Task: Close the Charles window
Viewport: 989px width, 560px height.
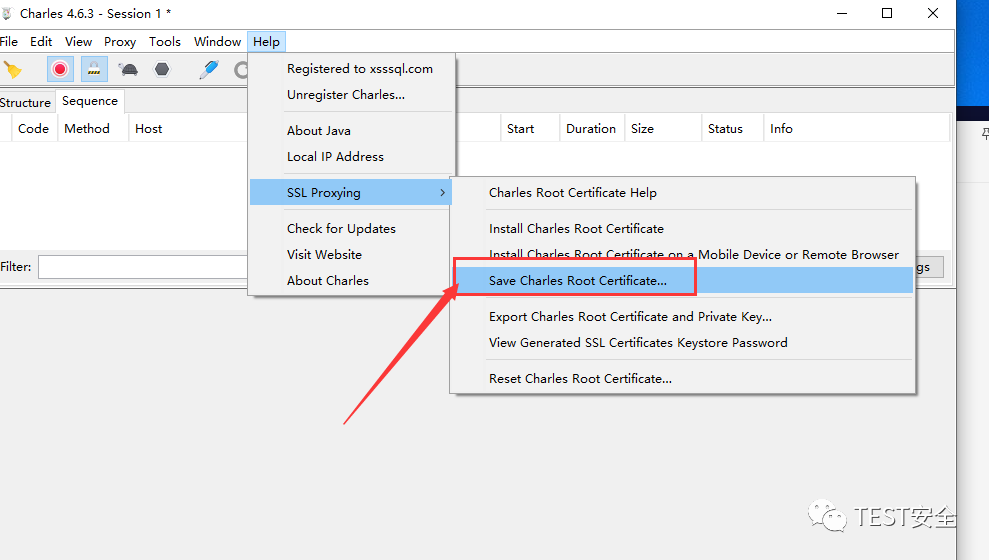Action: (933, 13)
